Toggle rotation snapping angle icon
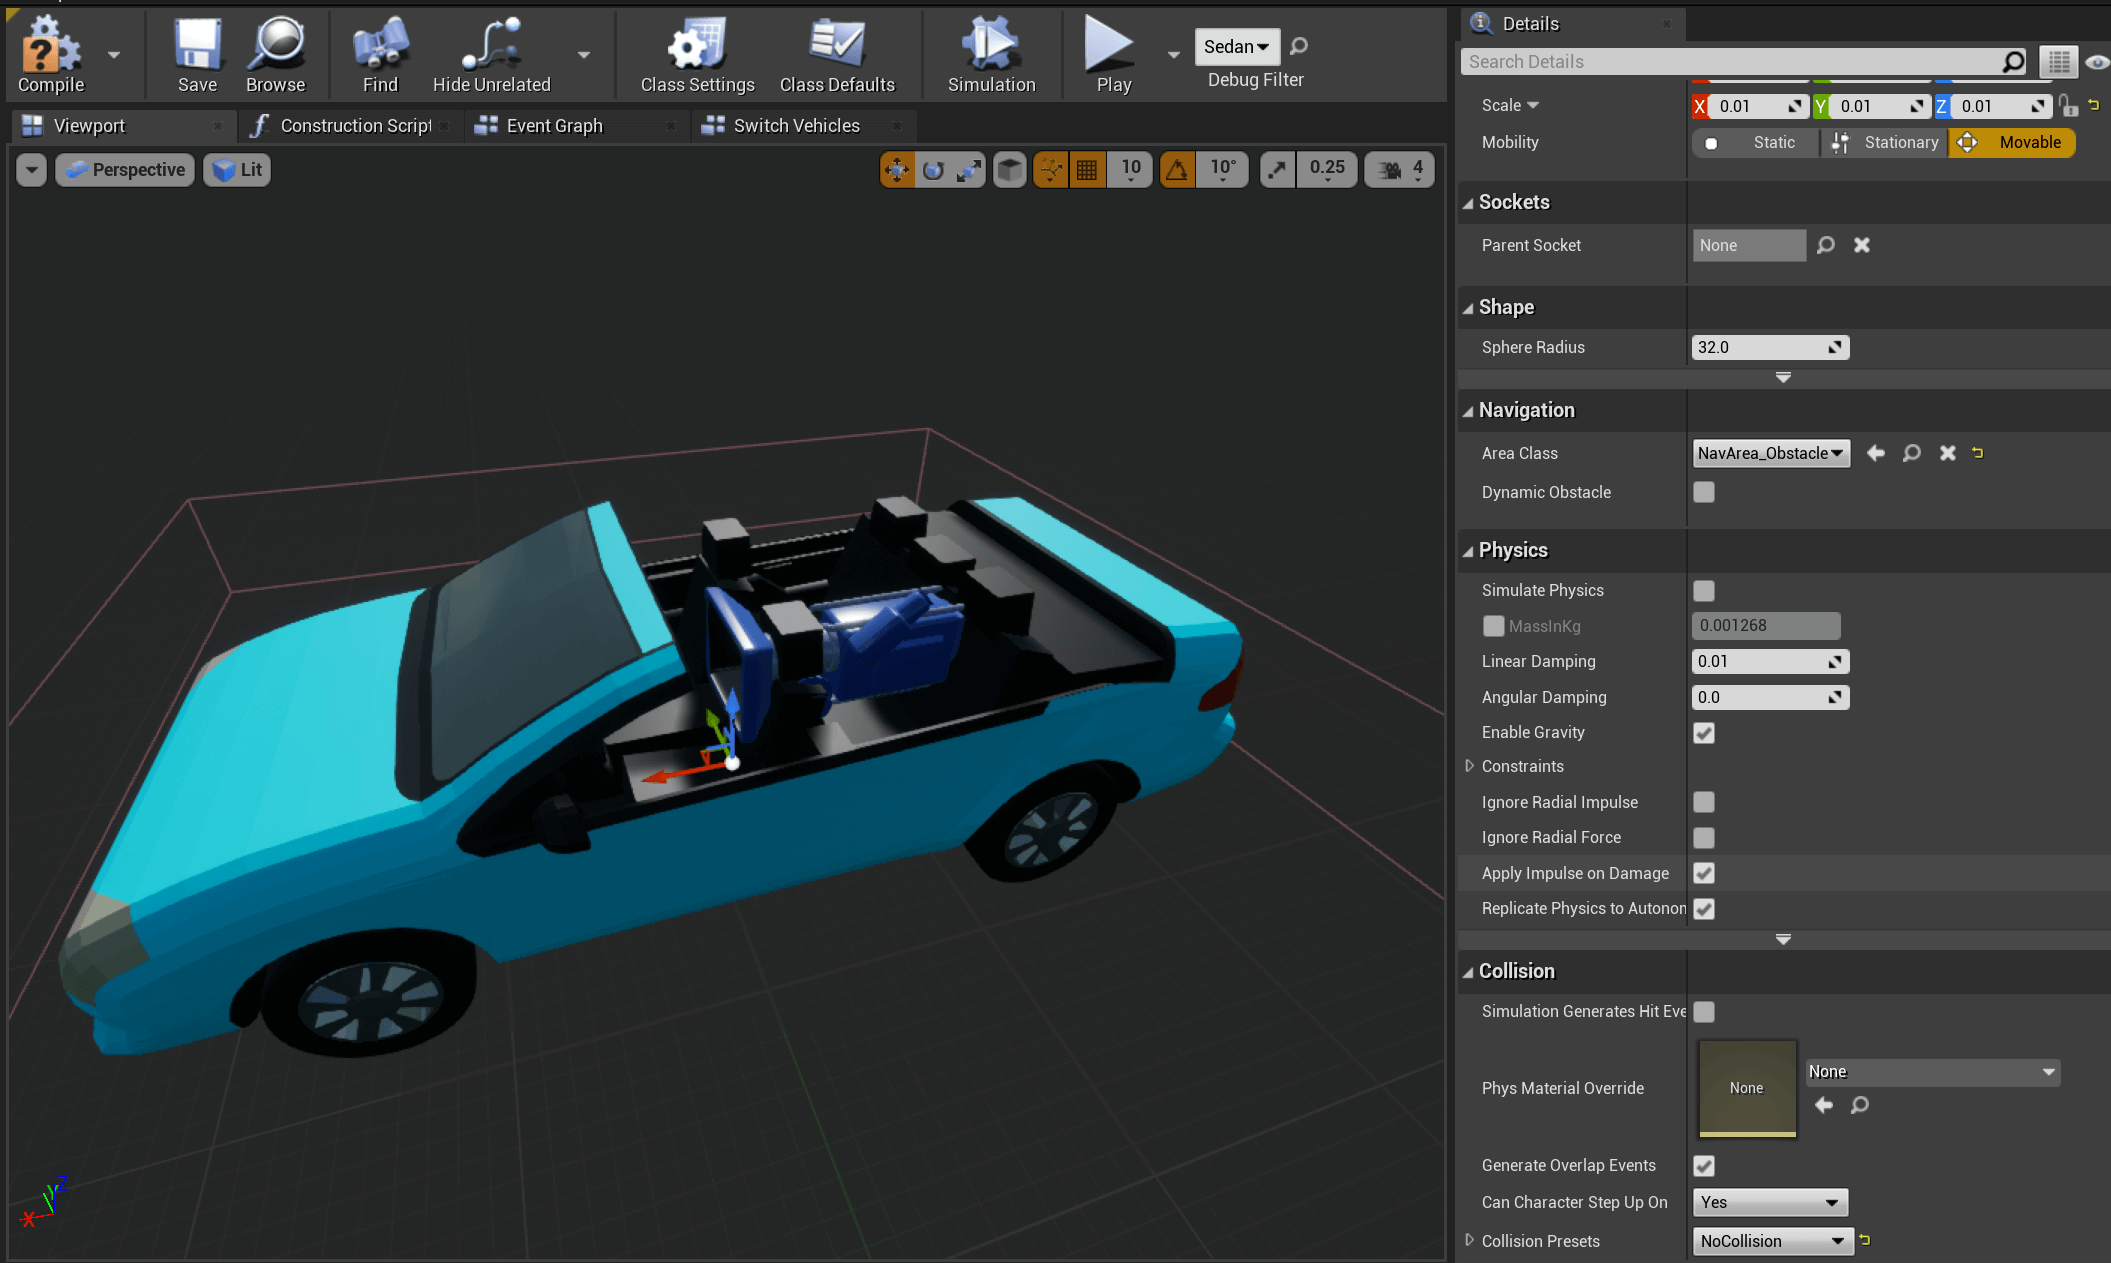Screen dimensions: 2111x1263 (1178, 170)
